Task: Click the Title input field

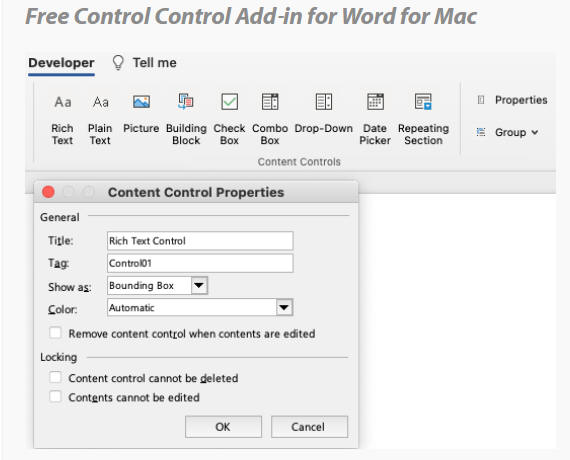Action: (x=200, y=241)
